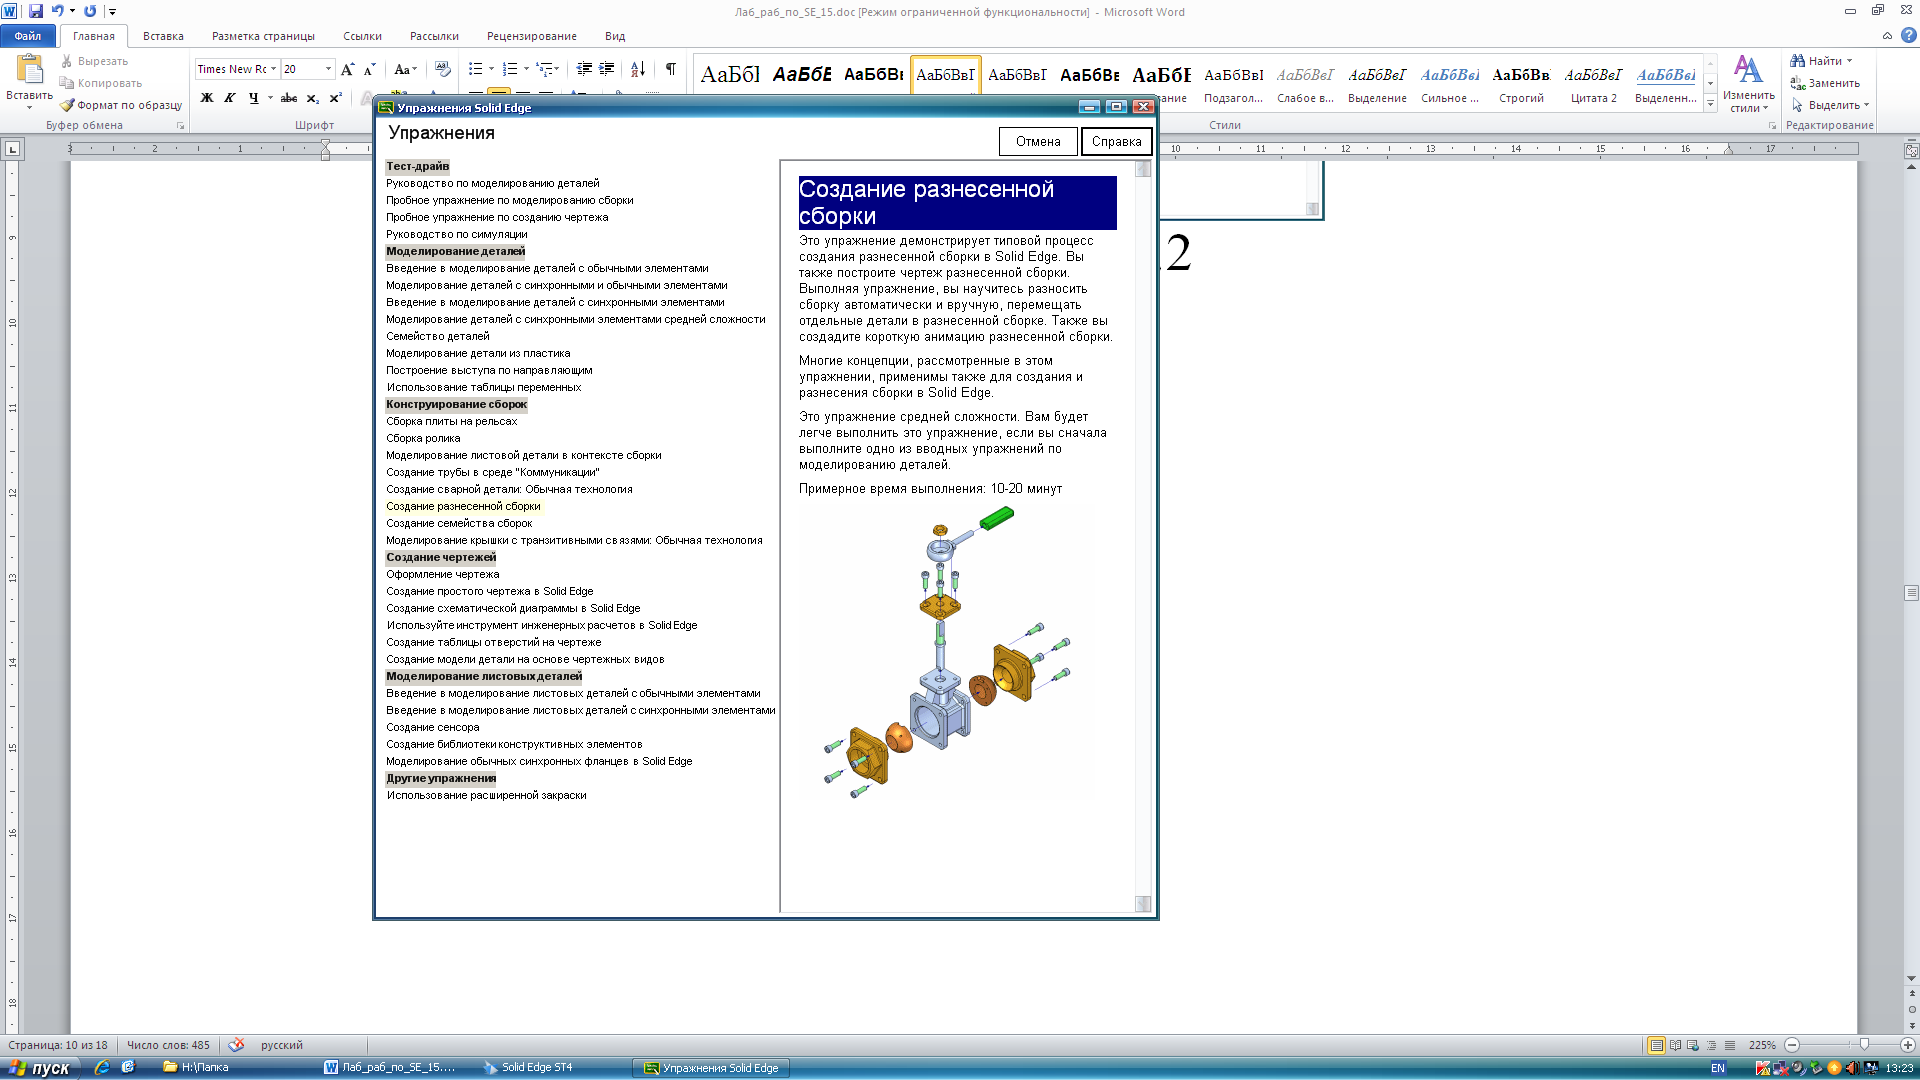The image size is (1920, 1080).
Task: Toggle Bold (Ж) formatting
Action: click(207, 98)
